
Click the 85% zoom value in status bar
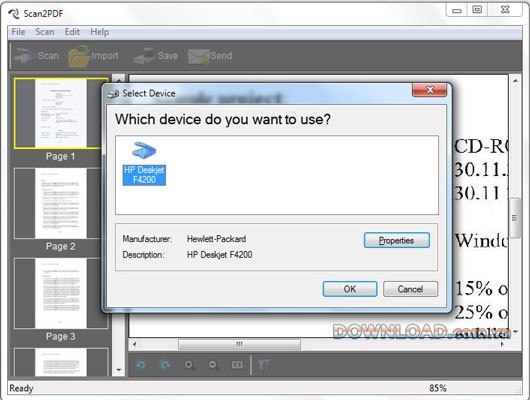(438, 388)
